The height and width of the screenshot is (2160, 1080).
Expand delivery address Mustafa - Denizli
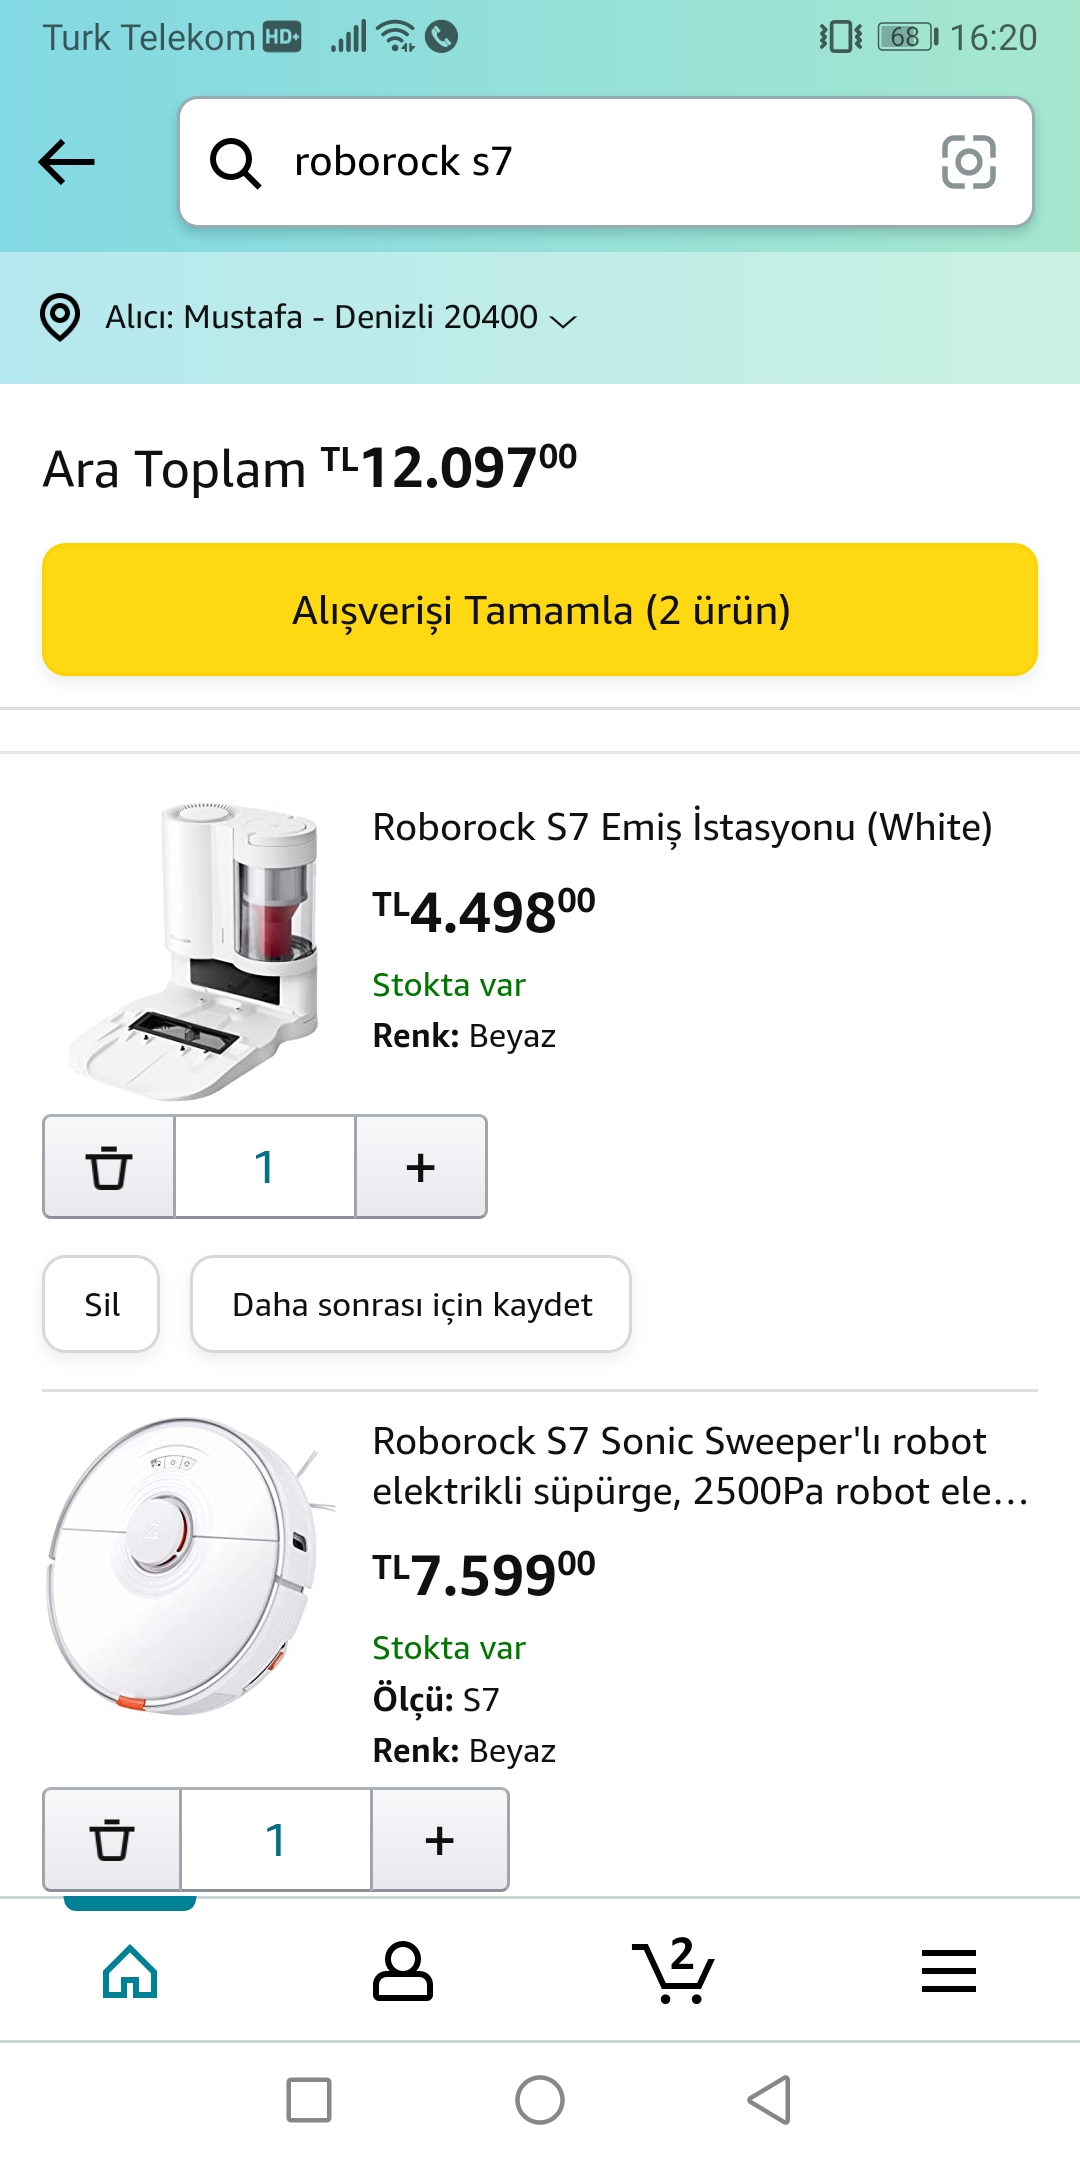pyautogui.click(x=340, y=318)
